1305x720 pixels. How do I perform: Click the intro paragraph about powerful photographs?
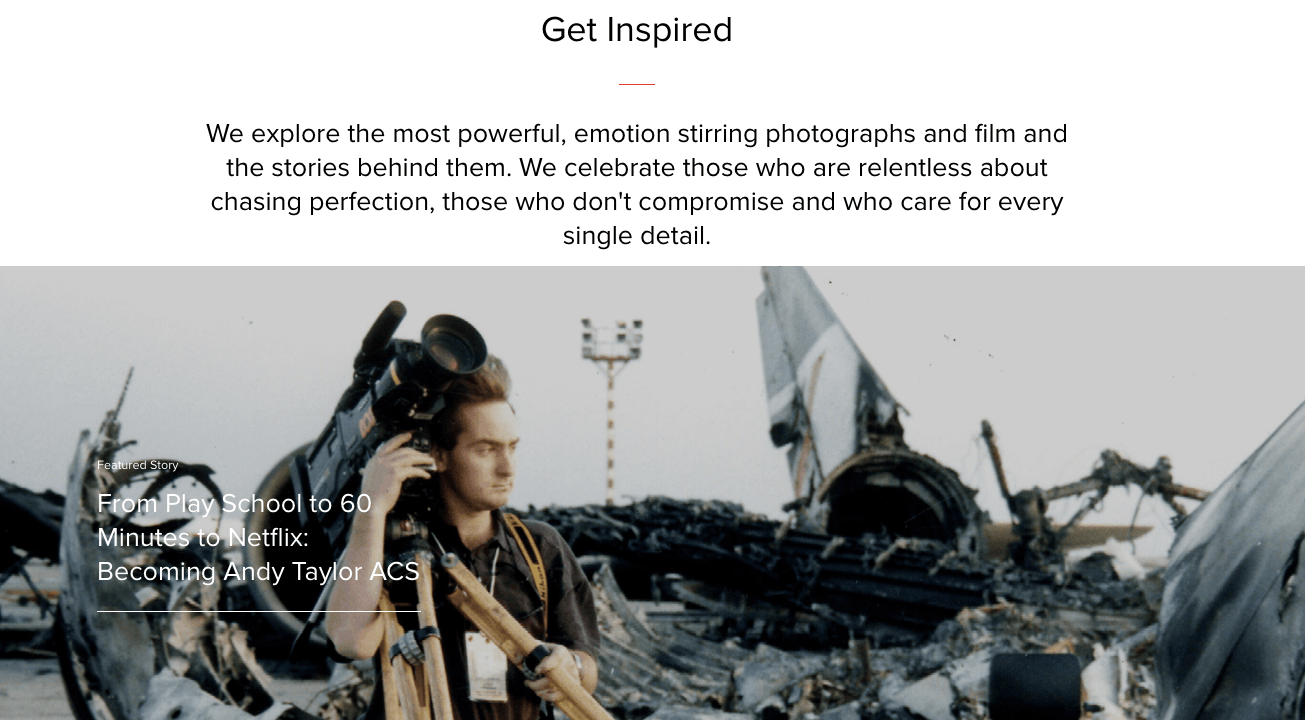click(x=637, y=184)
